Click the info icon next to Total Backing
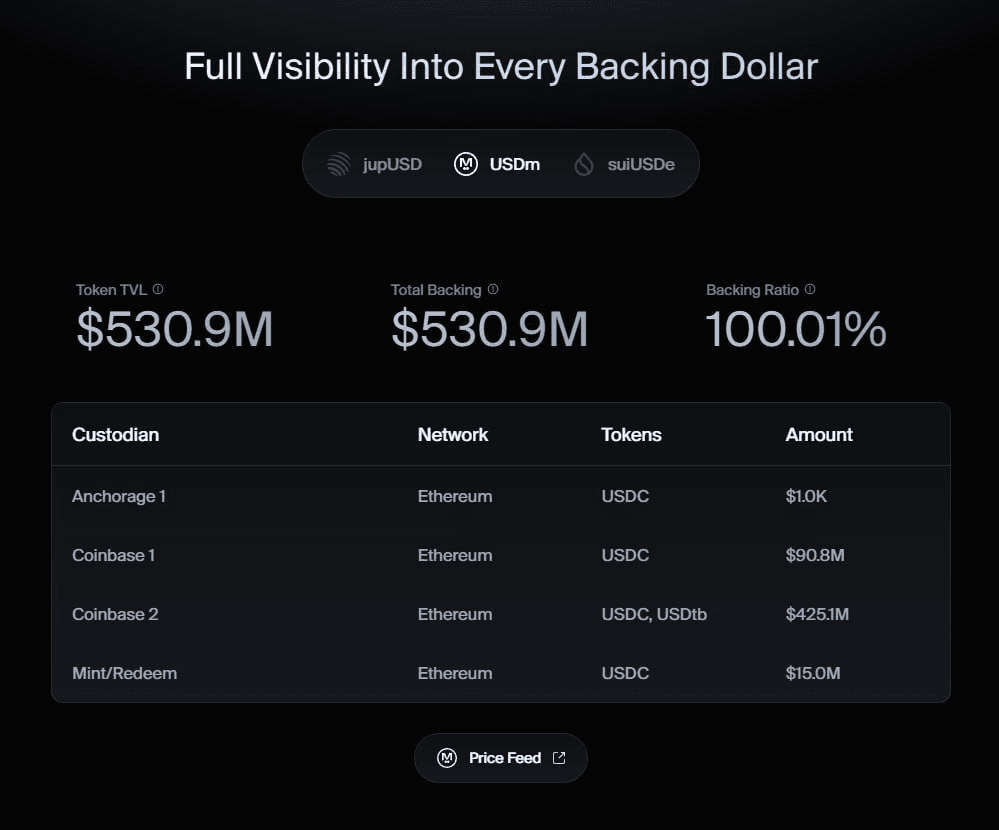Image resolution: width=999 pixels, height=830 pixels. pos(493,289)
